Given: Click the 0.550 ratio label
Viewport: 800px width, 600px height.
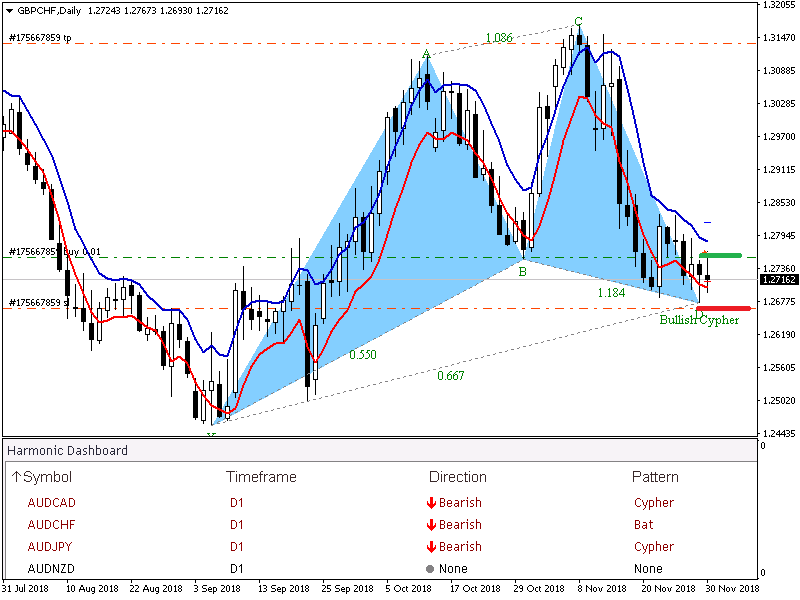Looking at the screenshot, I should [363, 355].
